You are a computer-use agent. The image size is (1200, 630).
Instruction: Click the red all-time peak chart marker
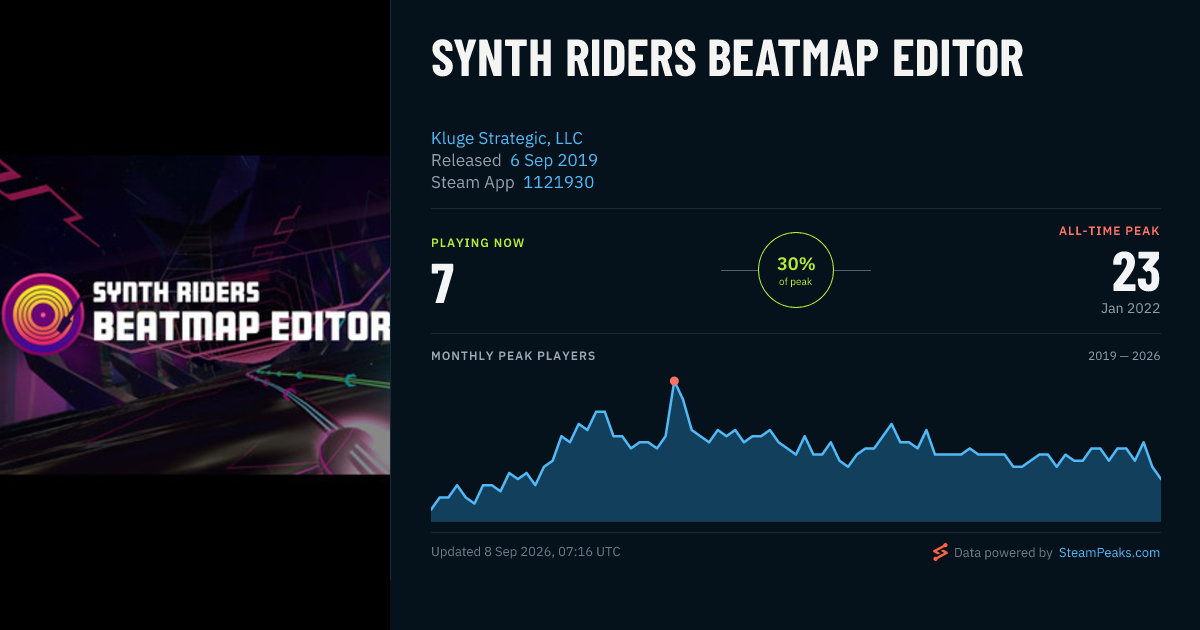pos(674,381)
